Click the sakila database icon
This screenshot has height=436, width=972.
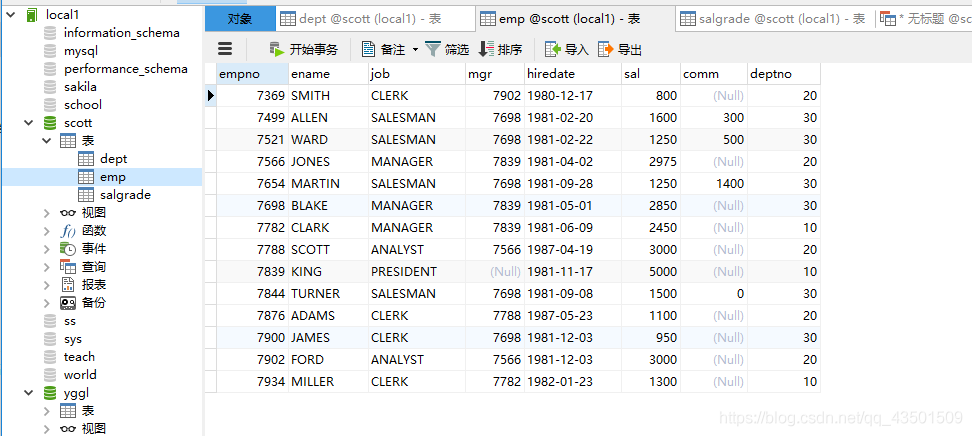tap(50, 87)
